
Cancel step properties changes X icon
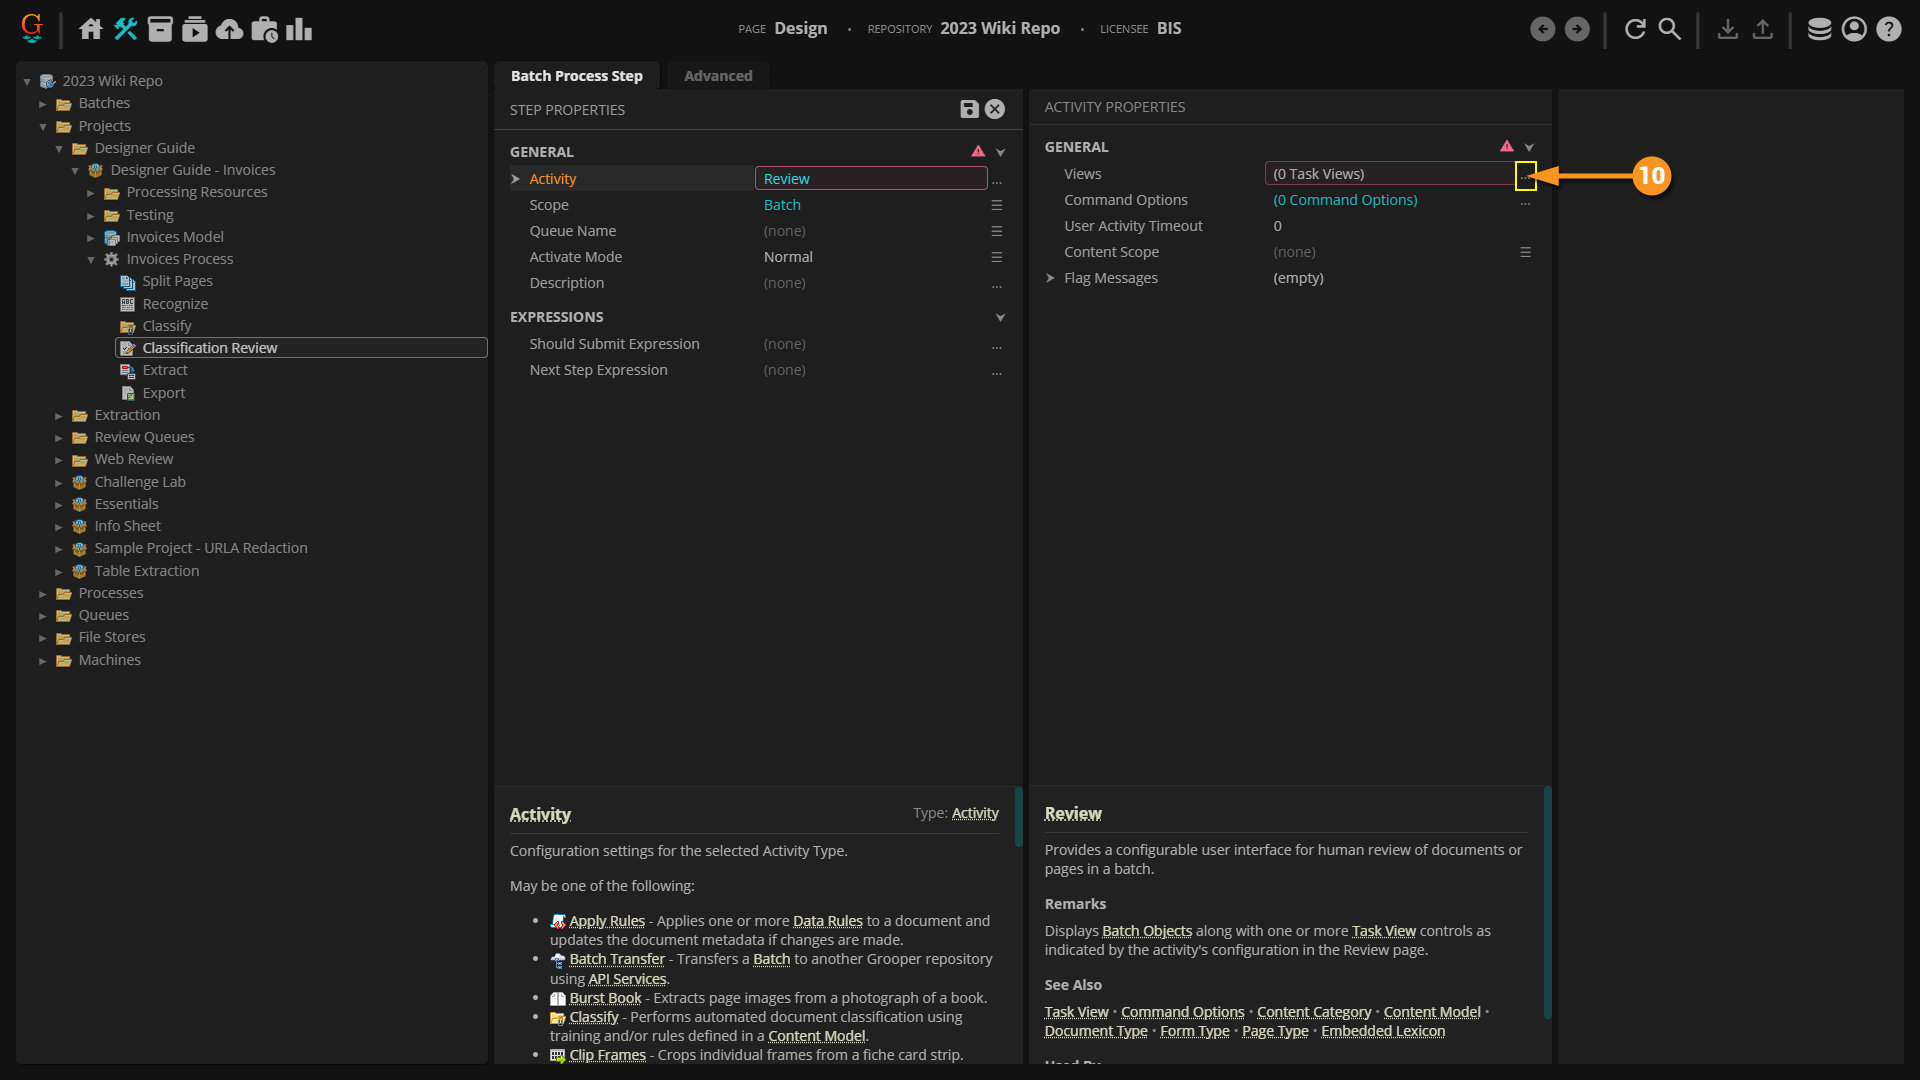click(995, 109)
